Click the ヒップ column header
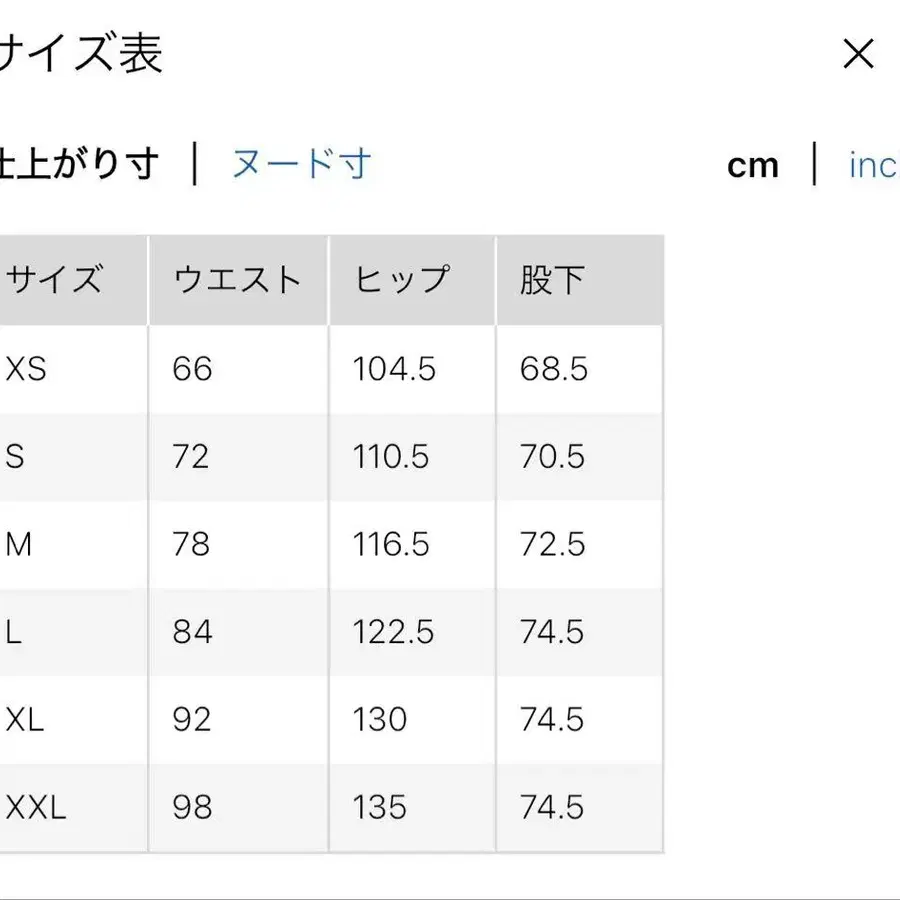 [x=402, y=280]
